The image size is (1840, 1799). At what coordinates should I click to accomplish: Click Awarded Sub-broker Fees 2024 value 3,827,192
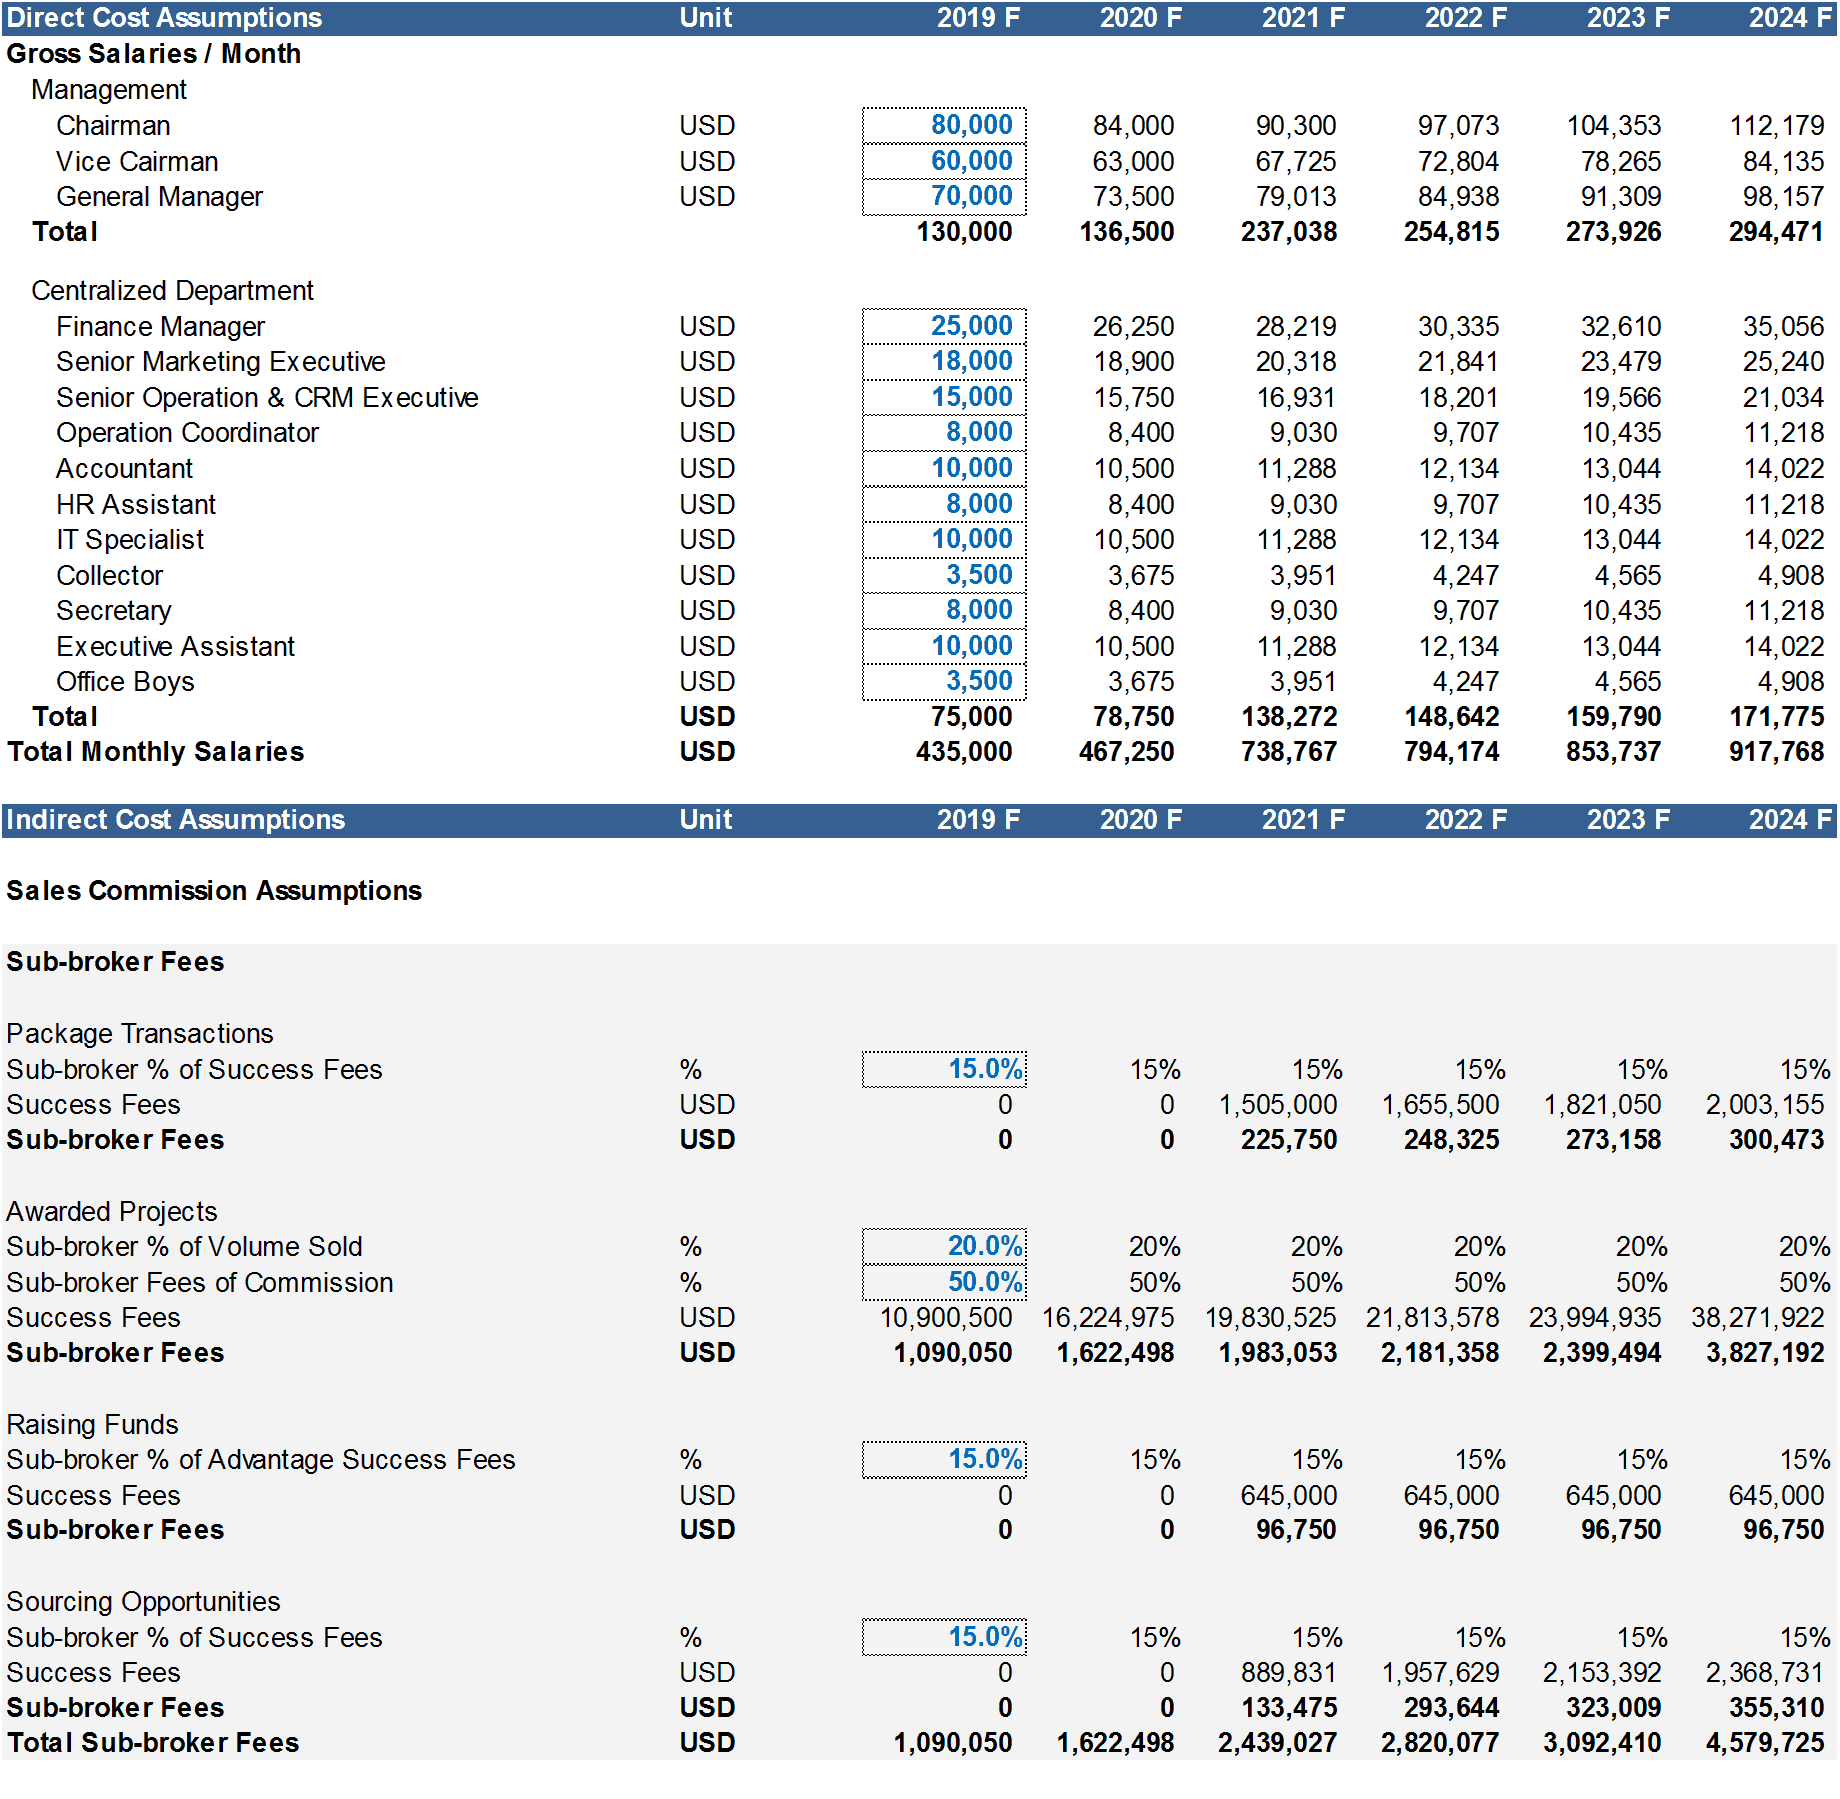tap(1764, 1353)
